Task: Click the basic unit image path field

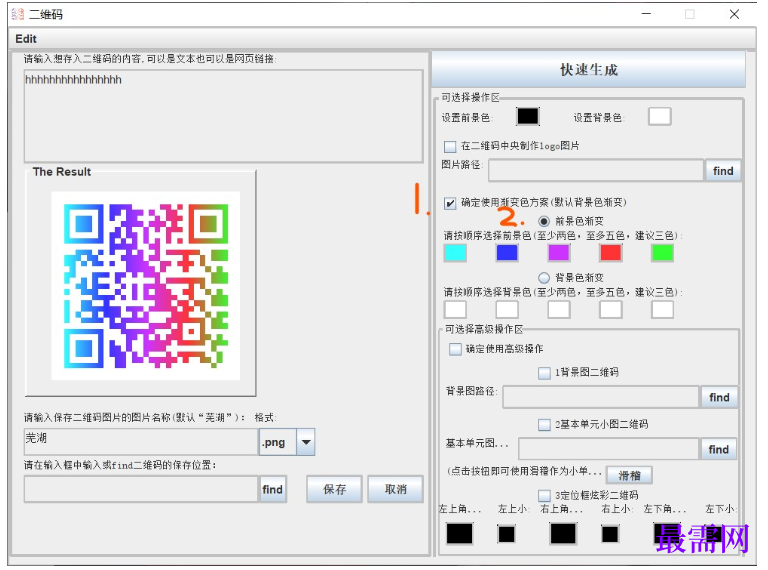Action: [x=608, y=449]
